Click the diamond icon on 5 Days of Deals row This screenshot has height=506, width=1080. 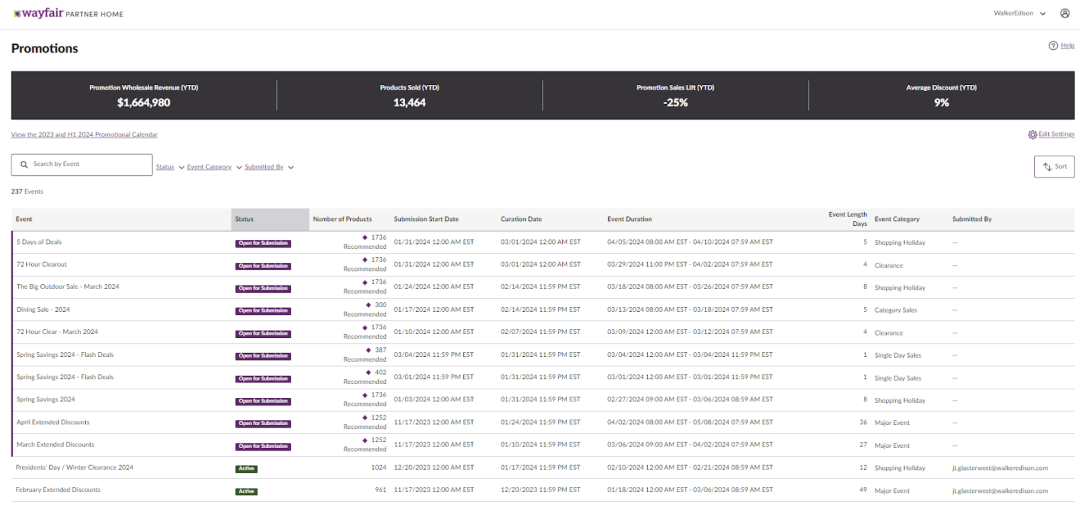coord(365,238)
